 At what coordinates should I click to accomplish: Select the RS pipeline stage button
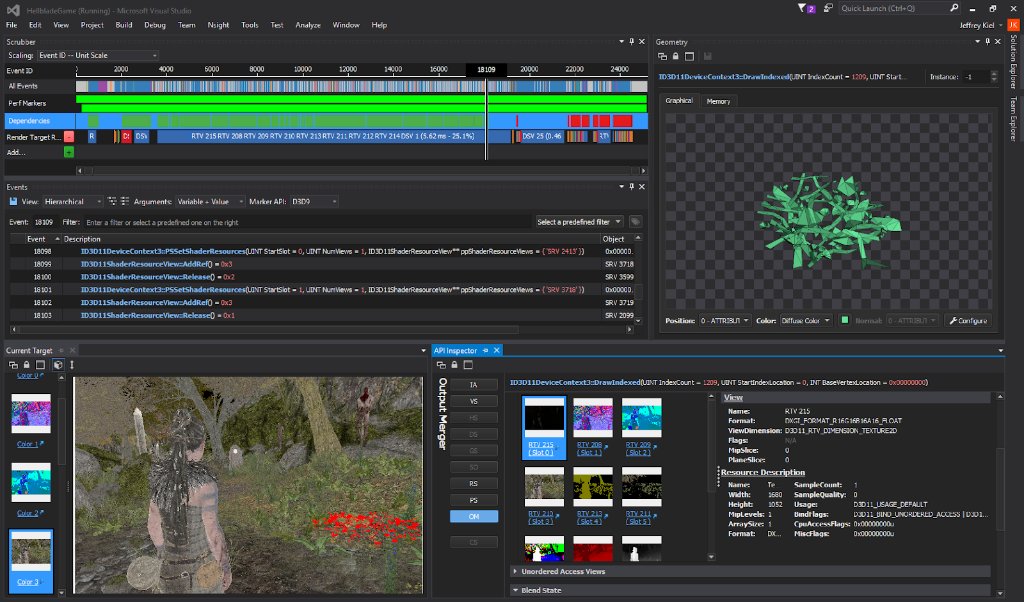[473, 484]
